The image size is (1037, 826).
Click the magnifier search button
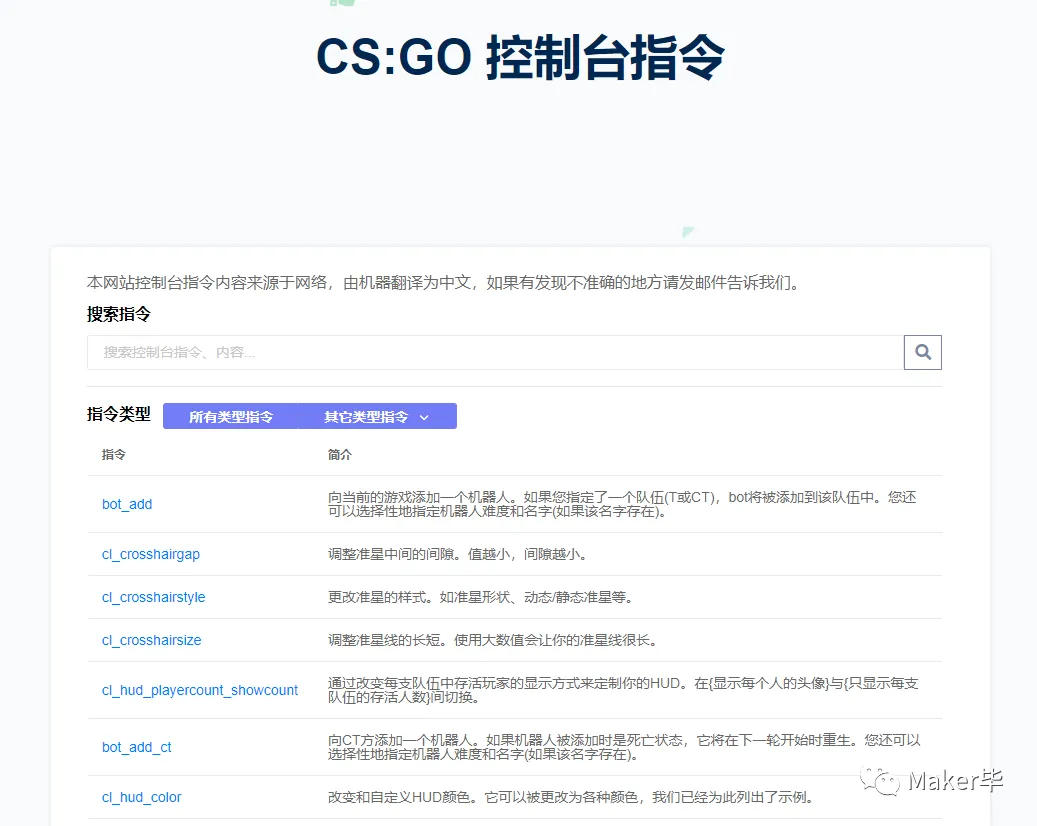(923, 352)
